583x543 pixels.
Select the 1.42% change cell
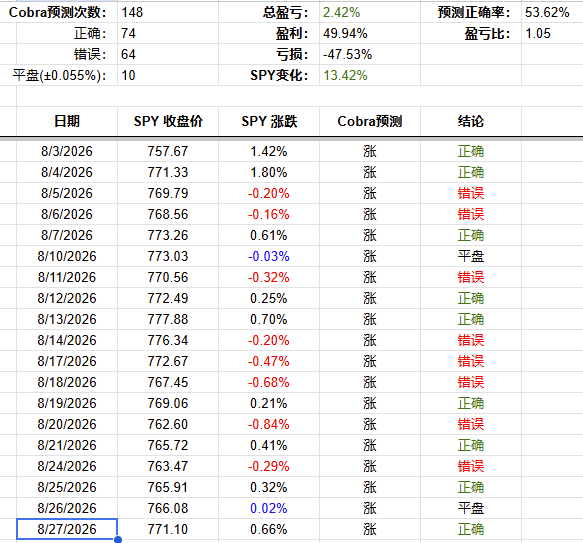pos(269,151)
